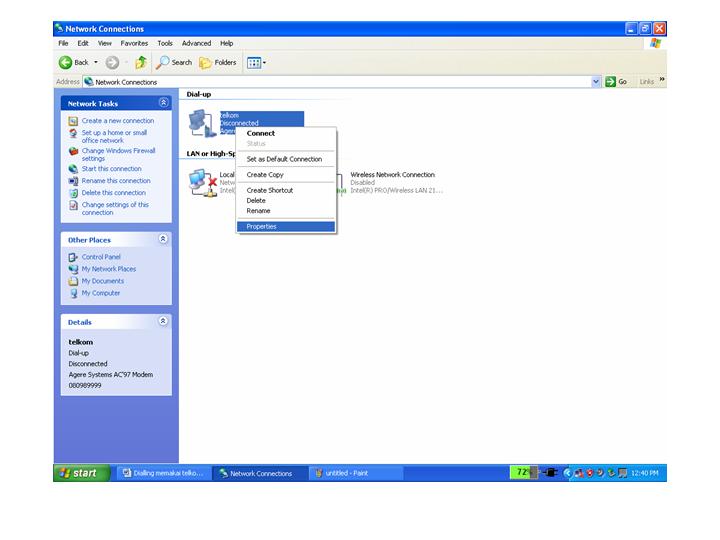Screen dimensions: 720x540
Task: Open My Network Places link
Action: [109, 269]
